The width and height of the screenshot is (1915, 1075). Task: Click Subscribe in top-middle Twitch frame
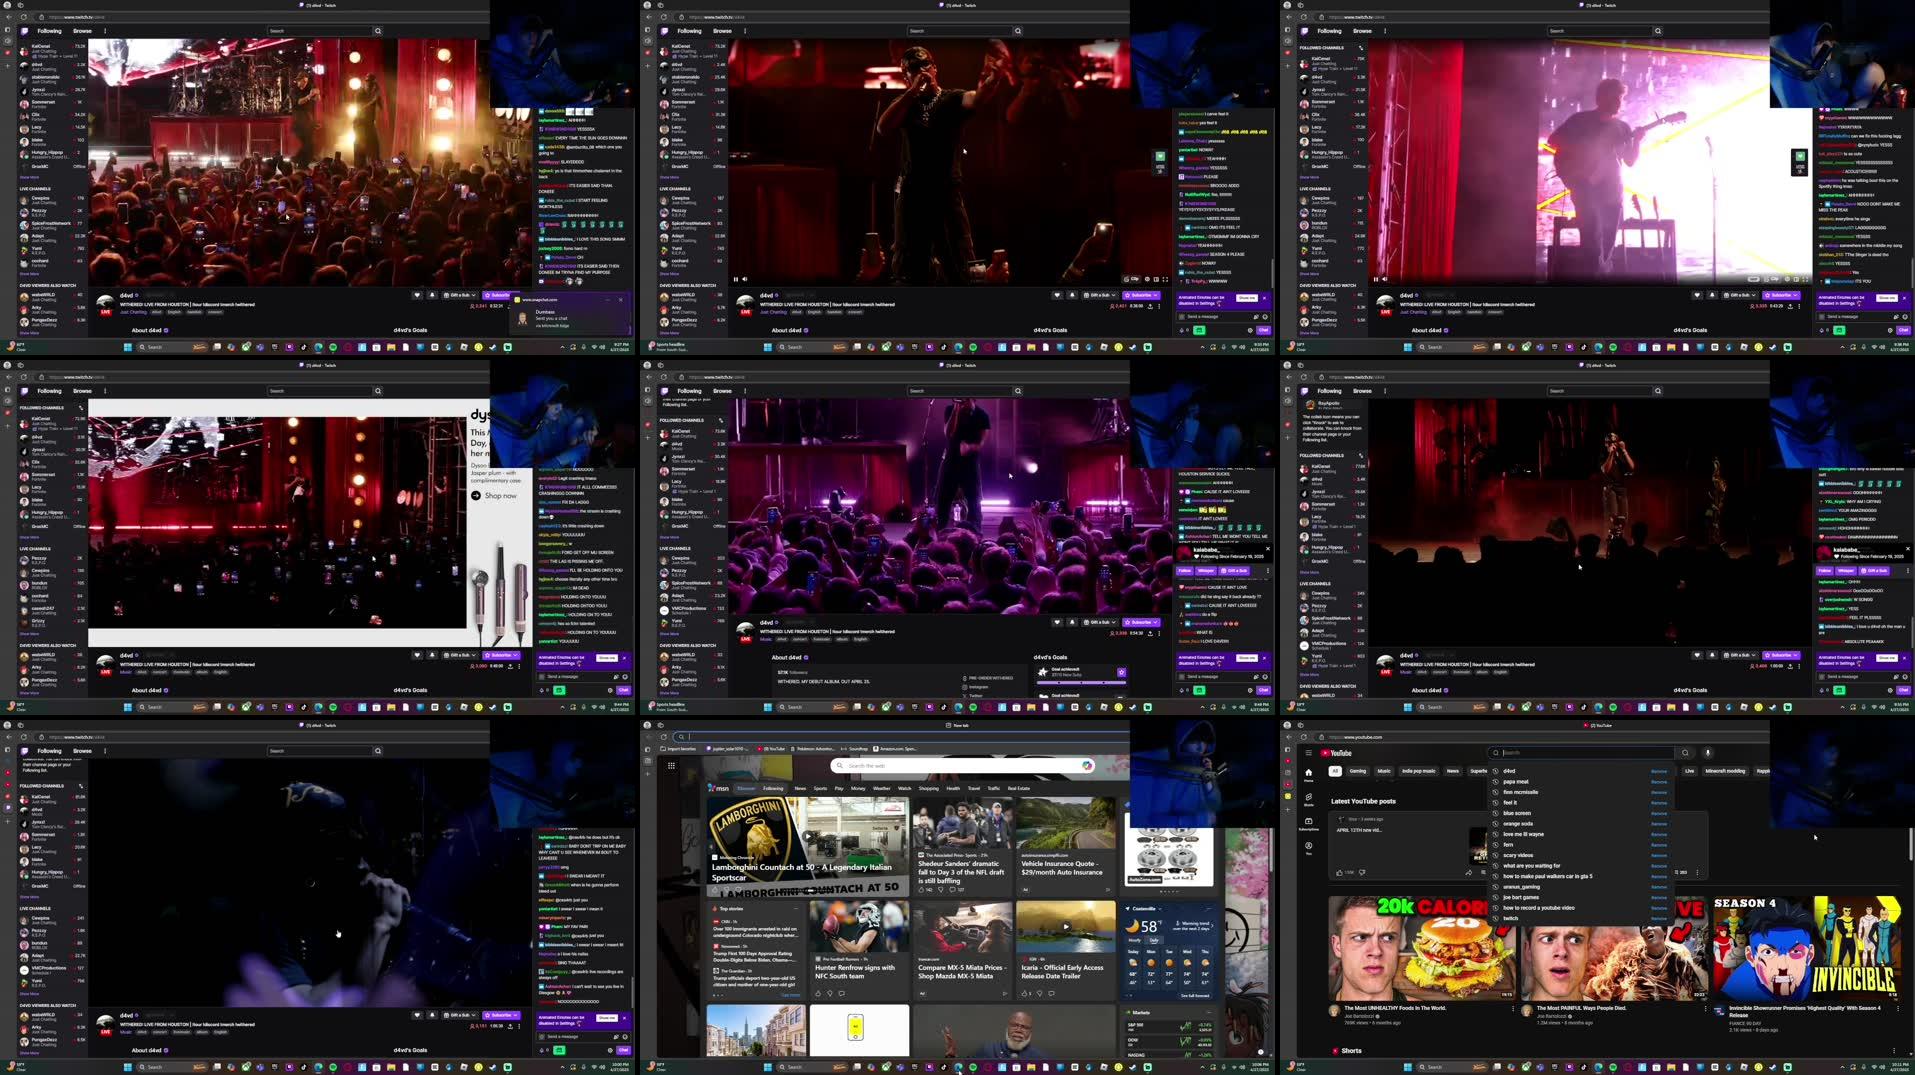coord(1141,295)
